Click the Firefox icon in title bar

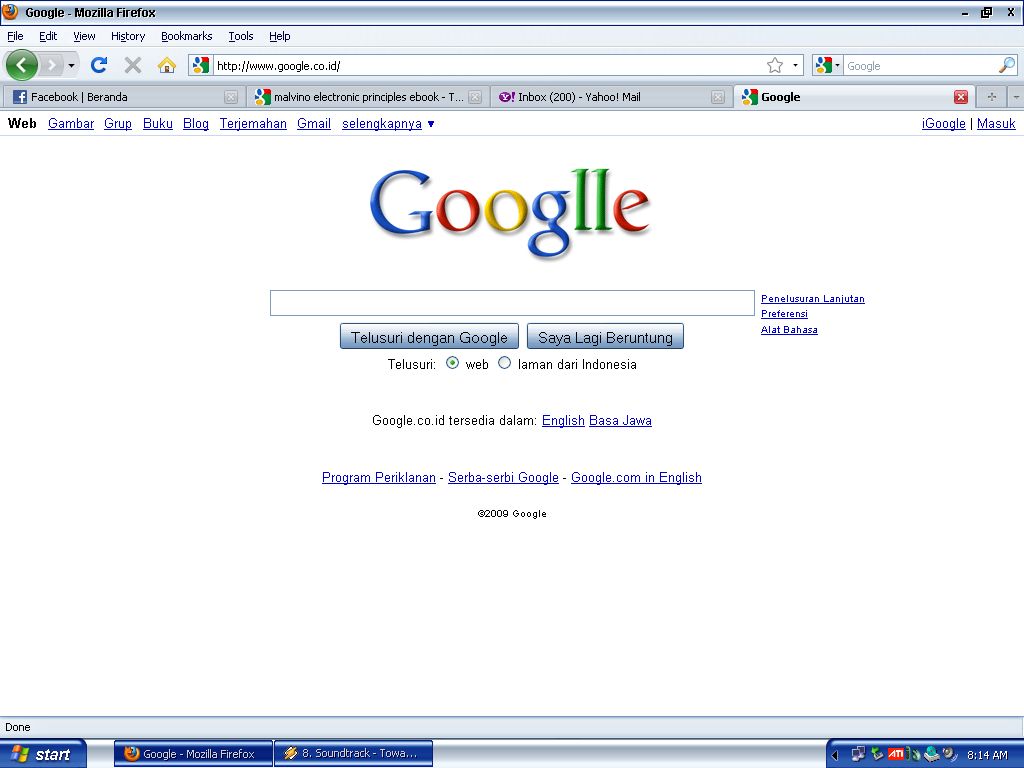[10, 12]
